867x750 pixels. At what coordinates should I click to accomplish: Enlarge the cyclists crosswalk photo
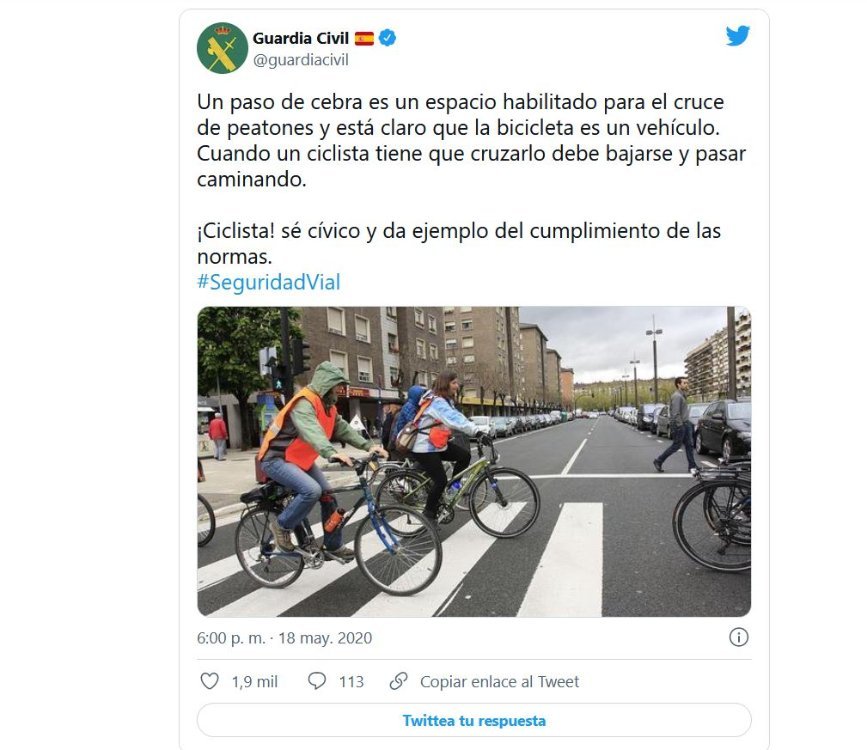point(474,461)
